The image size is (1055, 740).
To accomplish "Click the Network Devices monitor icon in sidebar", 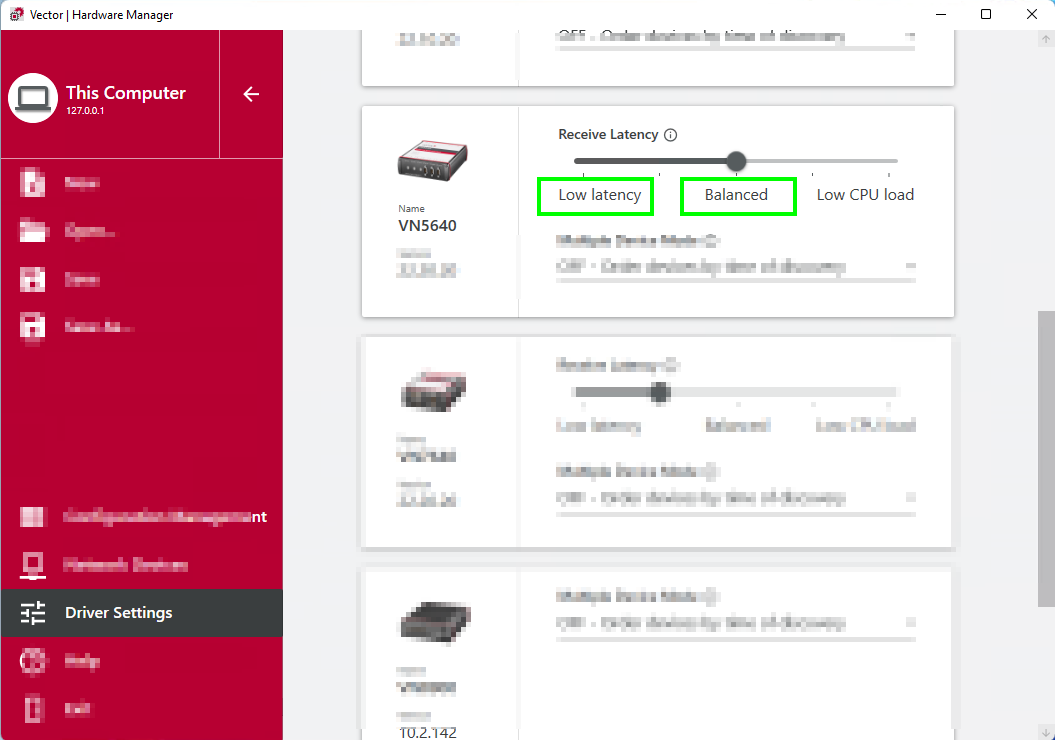I will (33, 565).
